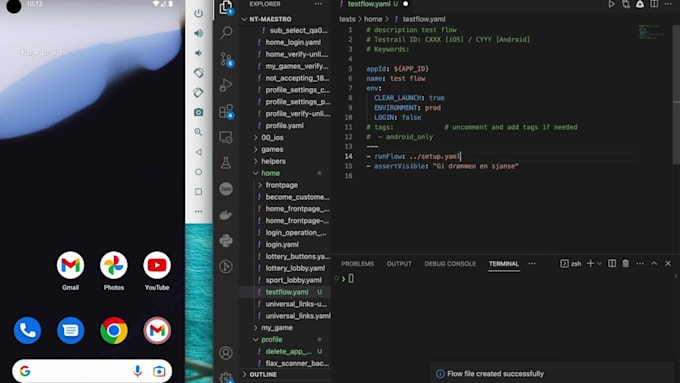Tap Google Lens camera icon in search bar

click(x=159, y=371)
